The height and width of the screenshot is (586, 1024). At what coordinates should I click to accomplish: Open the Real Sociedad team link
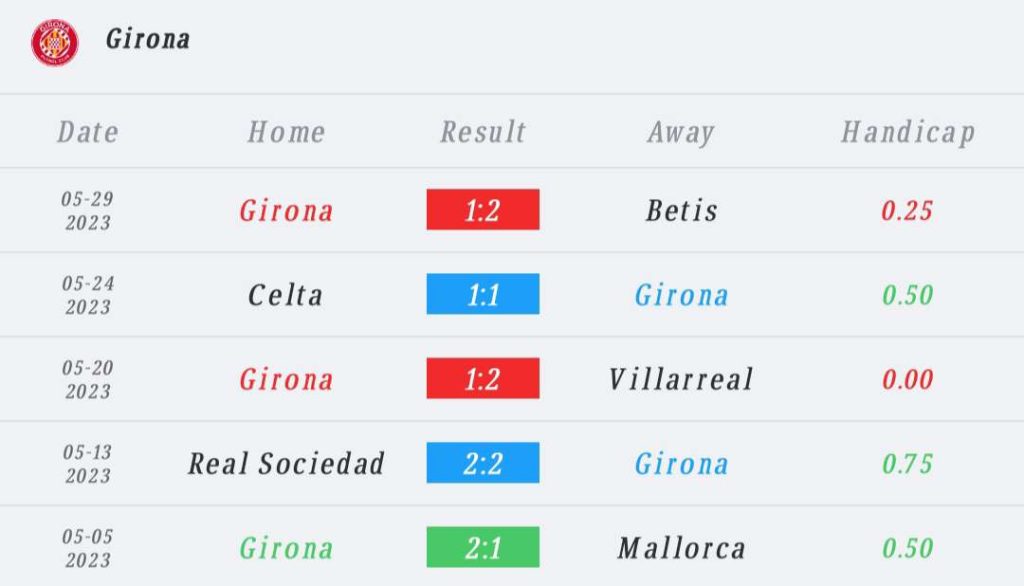click(x=286, y=463)
